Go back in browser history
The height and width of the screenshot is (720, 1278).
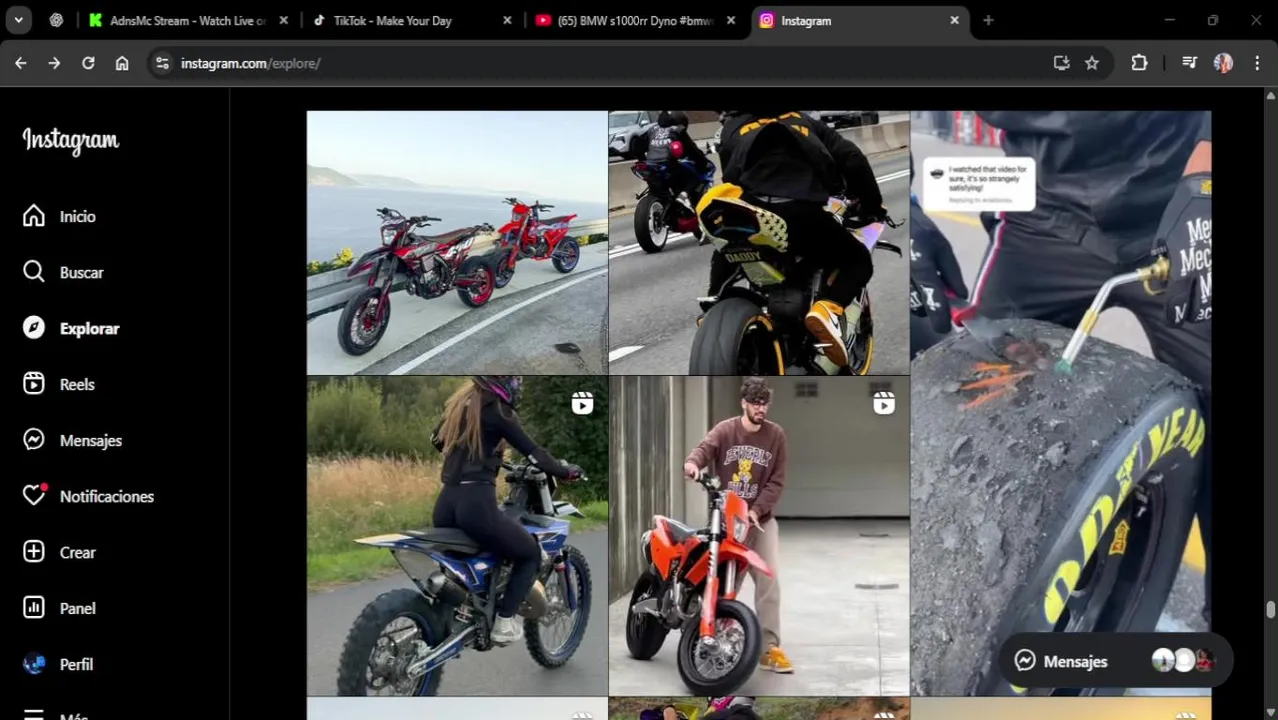[x=21, y=63]
